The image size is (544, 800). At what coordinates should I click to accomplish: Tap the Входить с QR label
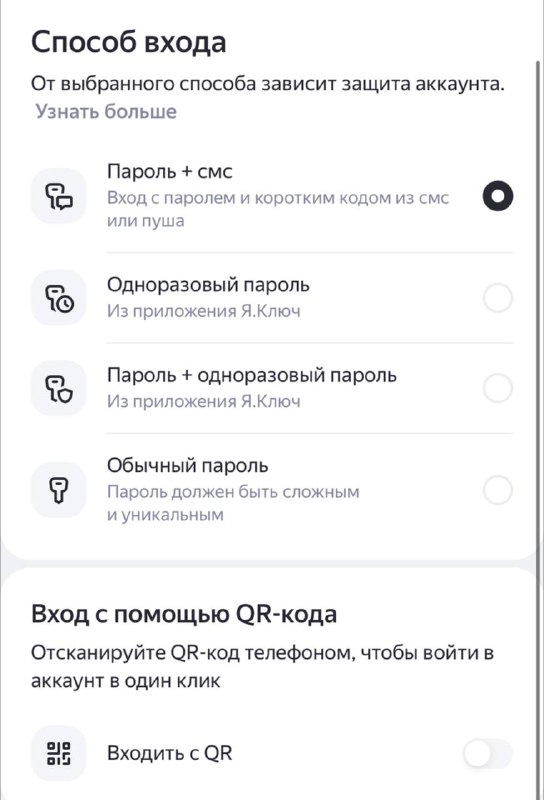169,753
